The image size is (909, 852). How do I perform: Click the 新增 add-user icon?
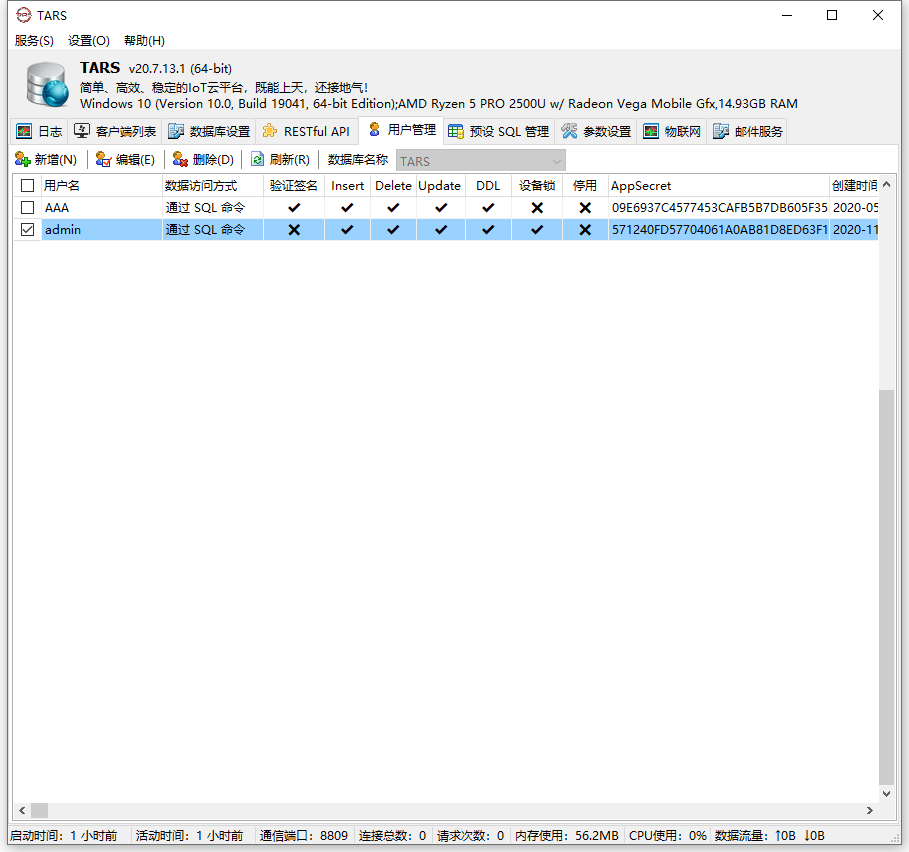[x=23, y=159]
